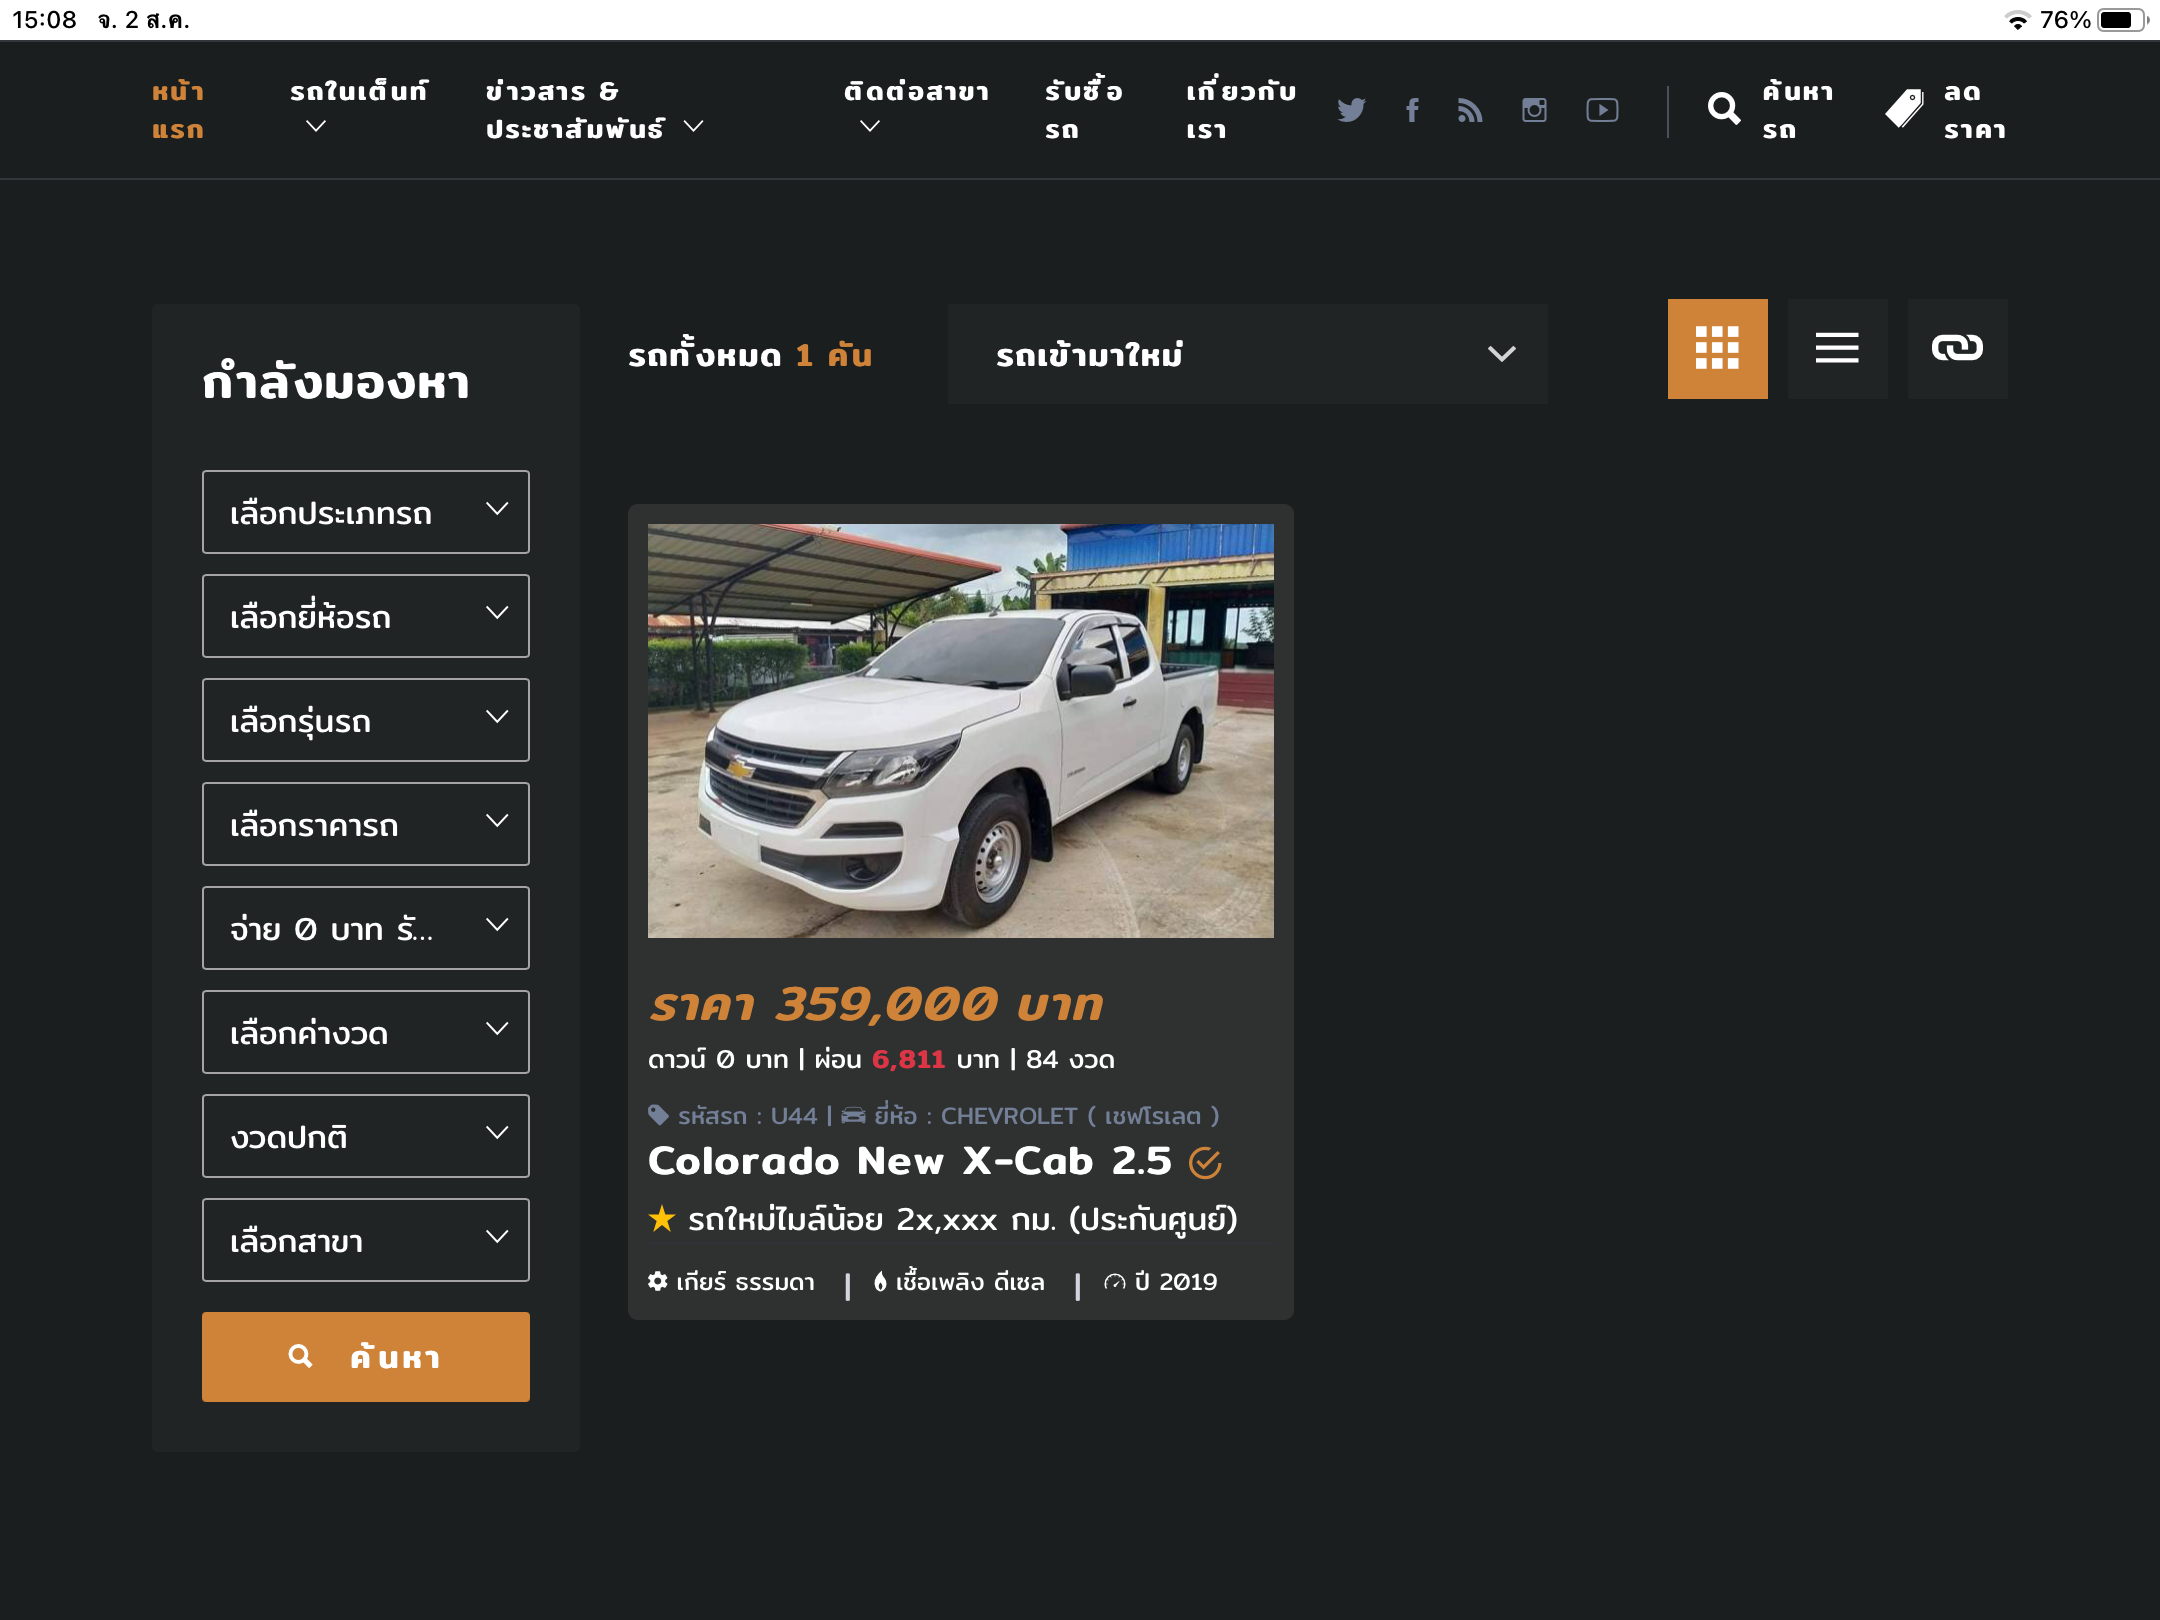The width and height of the screenshot is (2160, 1620).
Task: Click the white Chevrolet pickup photo
Action: [x=960, y=730]
